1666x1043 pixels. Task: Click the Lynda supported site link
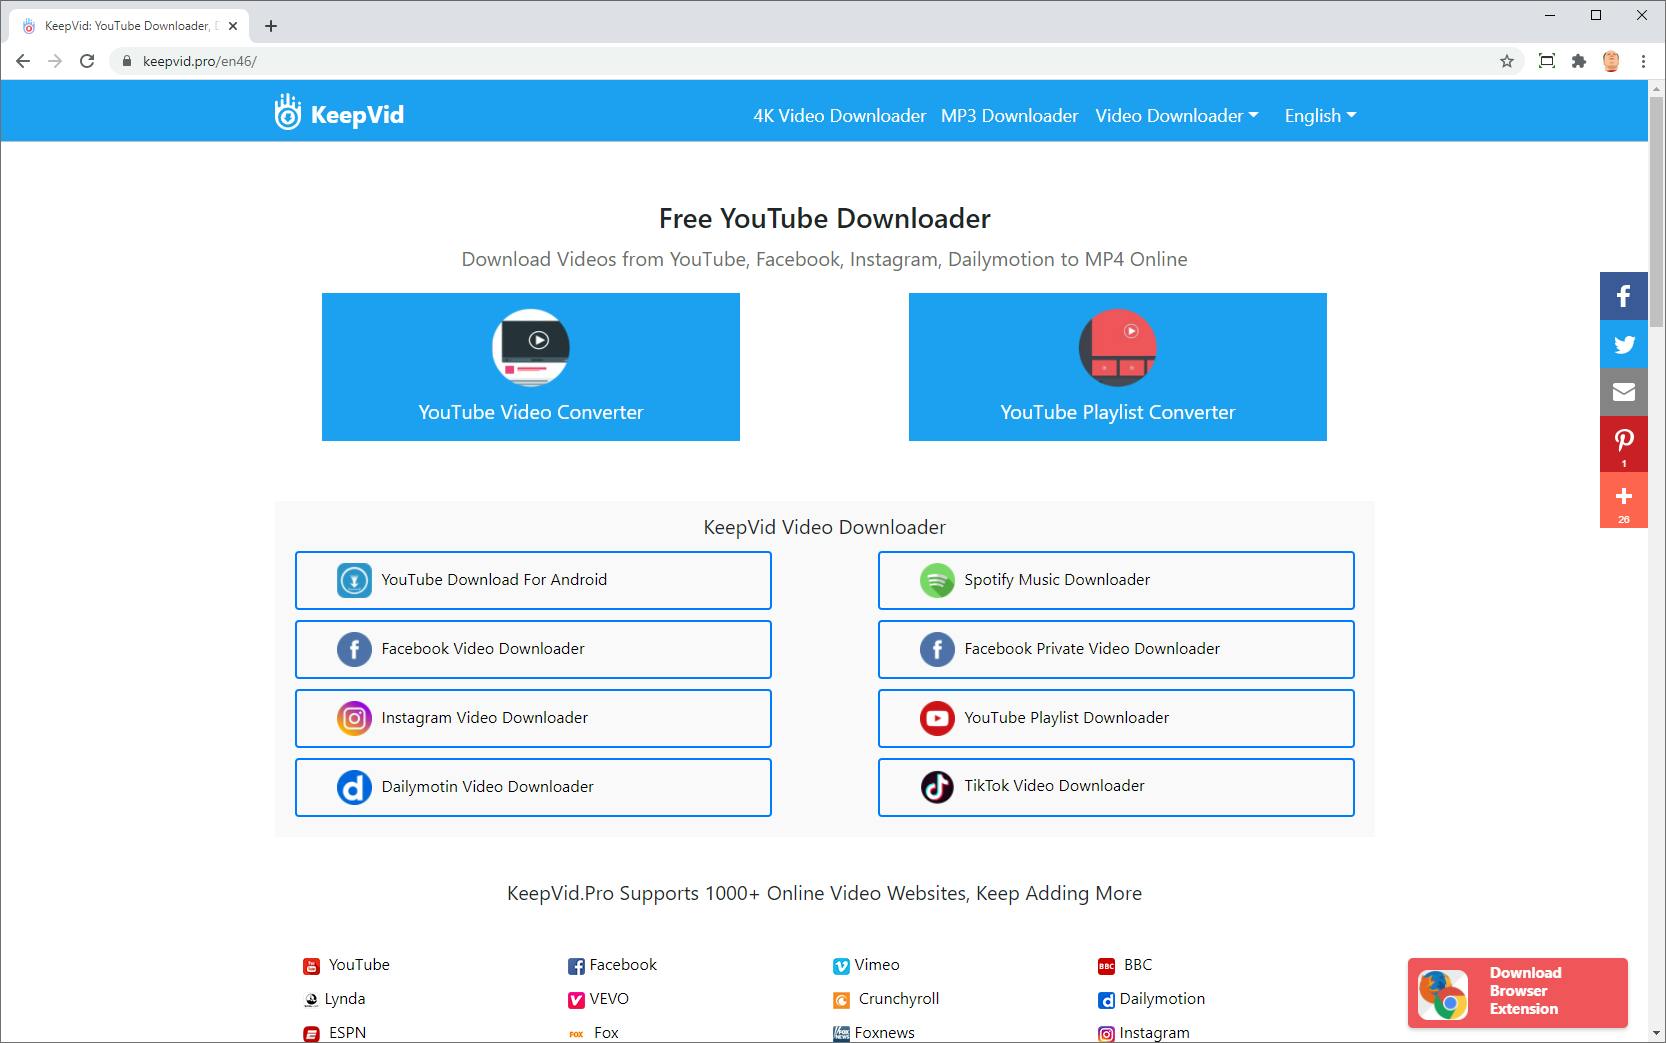click(x=345, y=999)
